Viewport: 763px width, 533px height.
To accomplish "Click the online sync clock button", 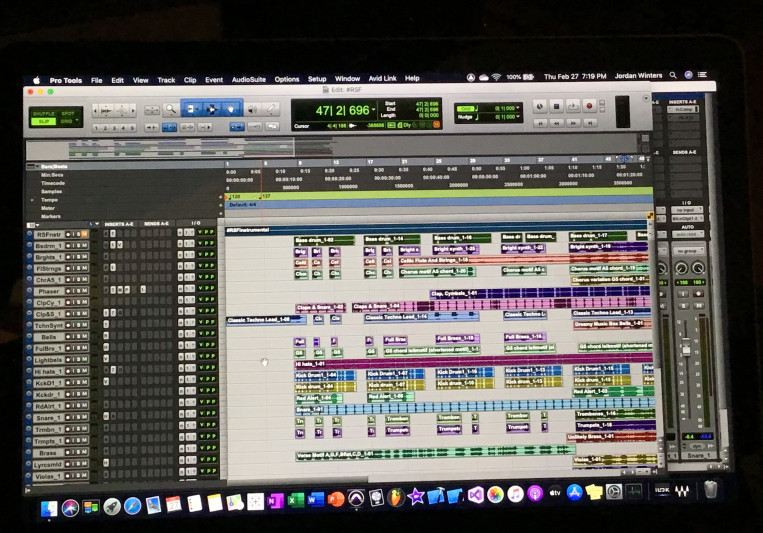I will (x=540, y=106).
